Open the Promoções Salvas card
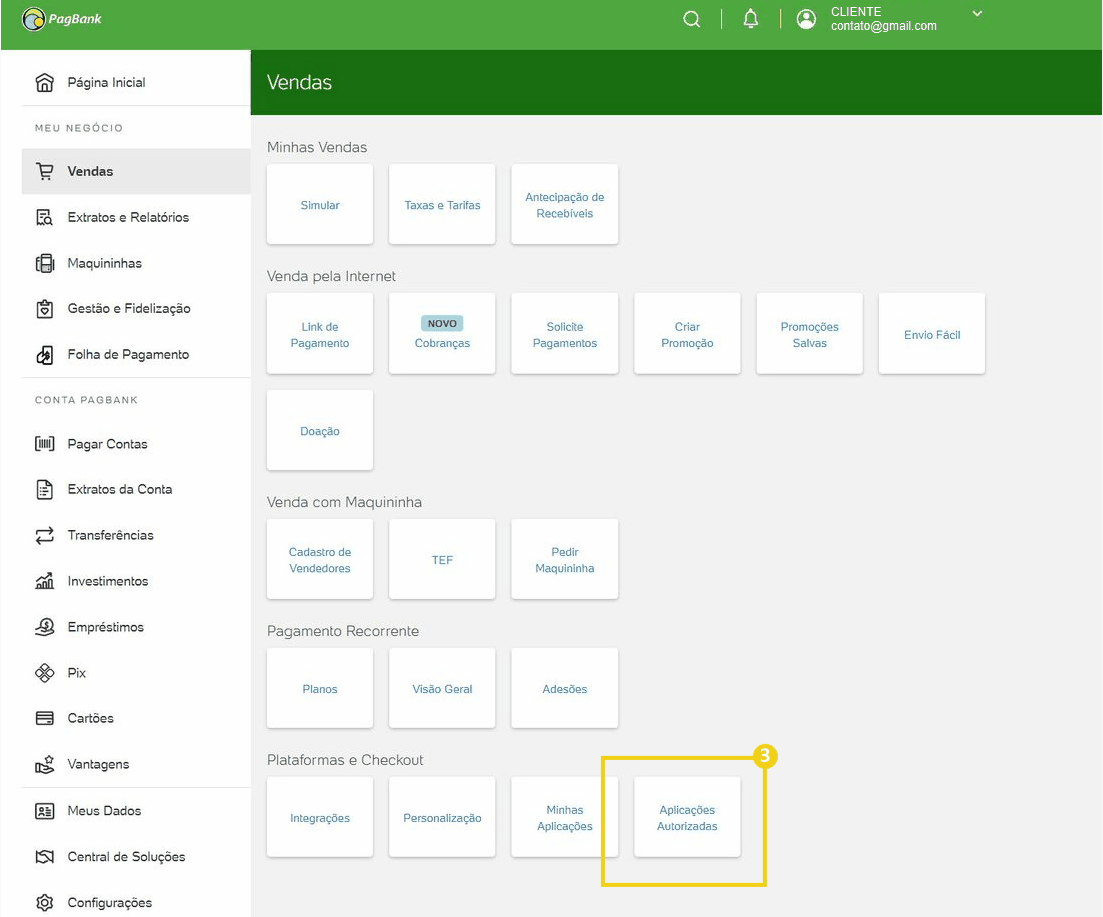Viewport: 1103px width, 917px height. [x=810, y=334]
